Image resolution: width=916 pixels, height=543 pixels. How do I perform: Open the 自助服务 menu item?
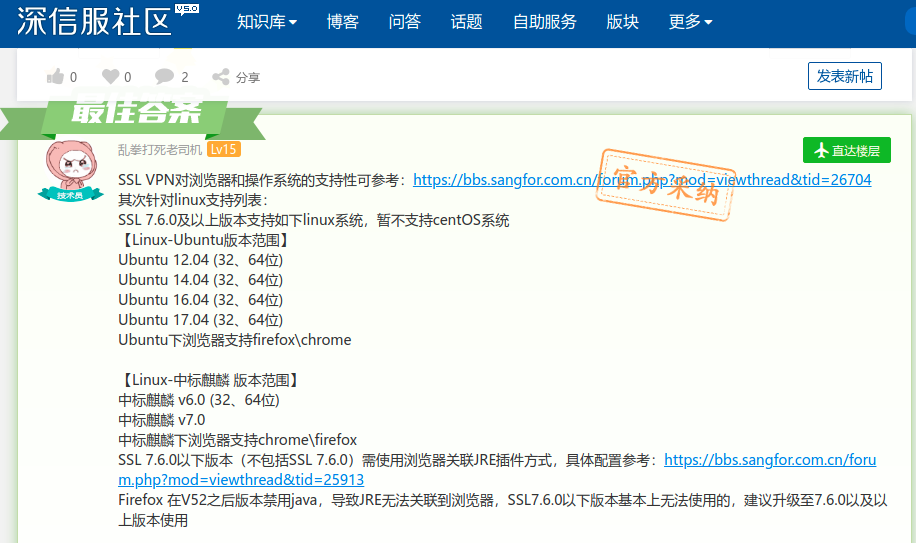[544, 22]
